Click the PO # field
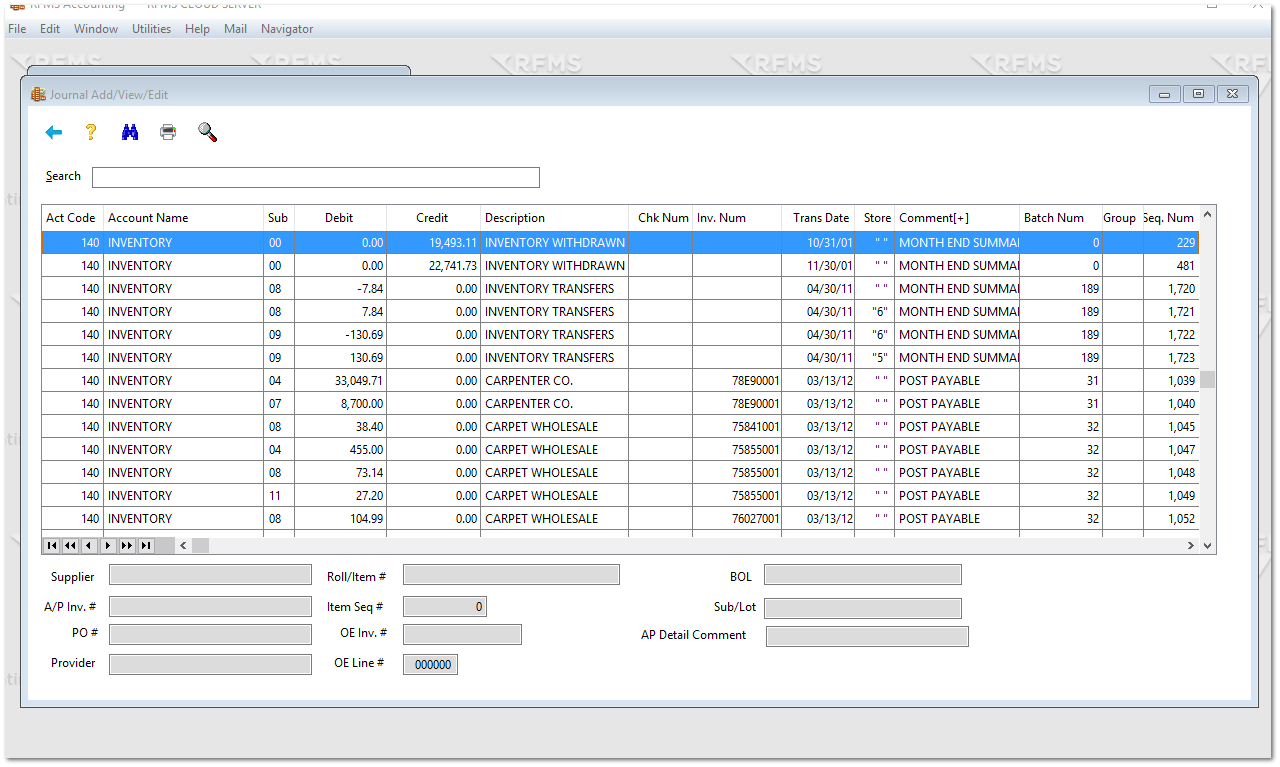This screenshot has width=1280, height=767. tap(210, 634)
